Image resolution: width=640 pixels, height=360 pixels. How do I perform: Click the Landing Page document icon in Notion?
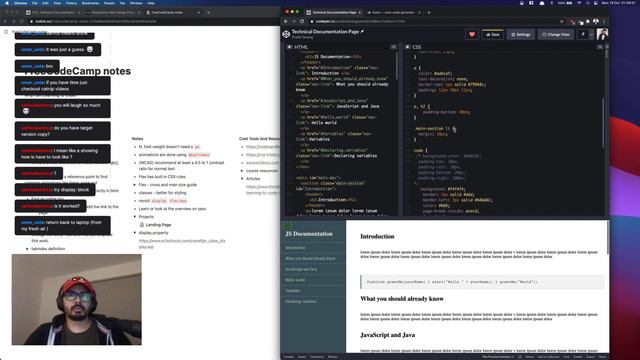point(142,225)
